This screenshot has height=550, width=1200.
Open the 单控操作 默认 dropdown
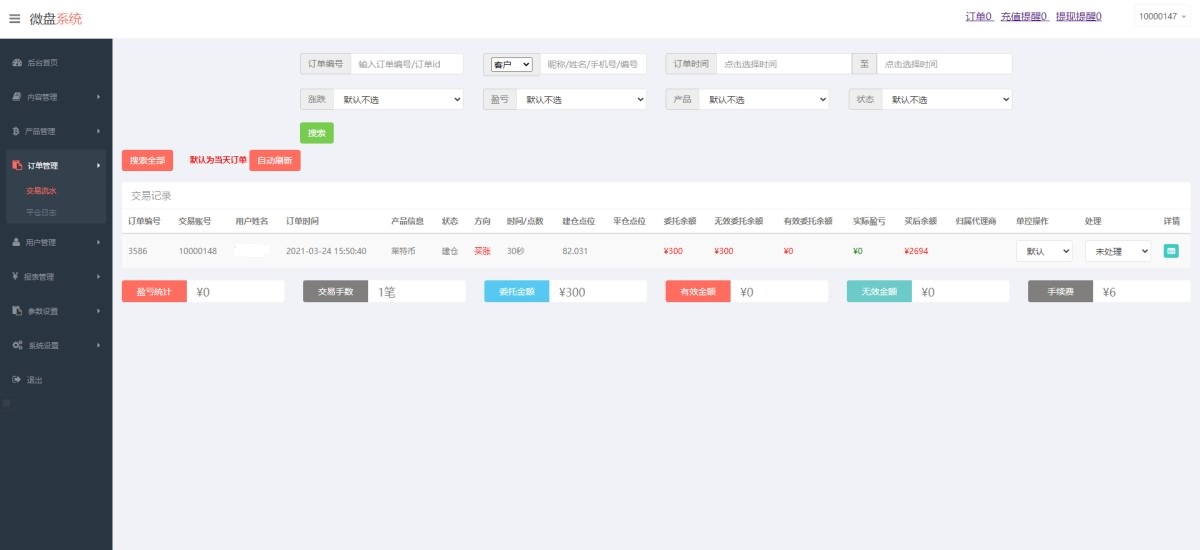(1044, 251)
